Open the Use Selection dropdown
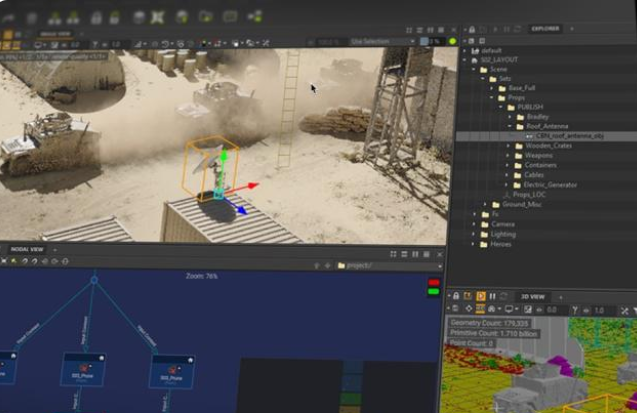The height and width of the screenshot is (413, 637). point(383,41)
